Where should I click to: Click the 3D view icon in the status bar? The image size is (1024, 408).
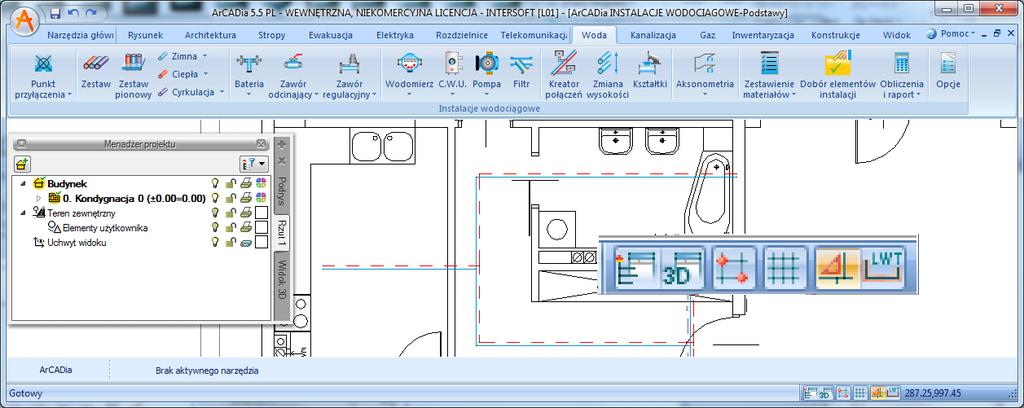tap(824, 394)
